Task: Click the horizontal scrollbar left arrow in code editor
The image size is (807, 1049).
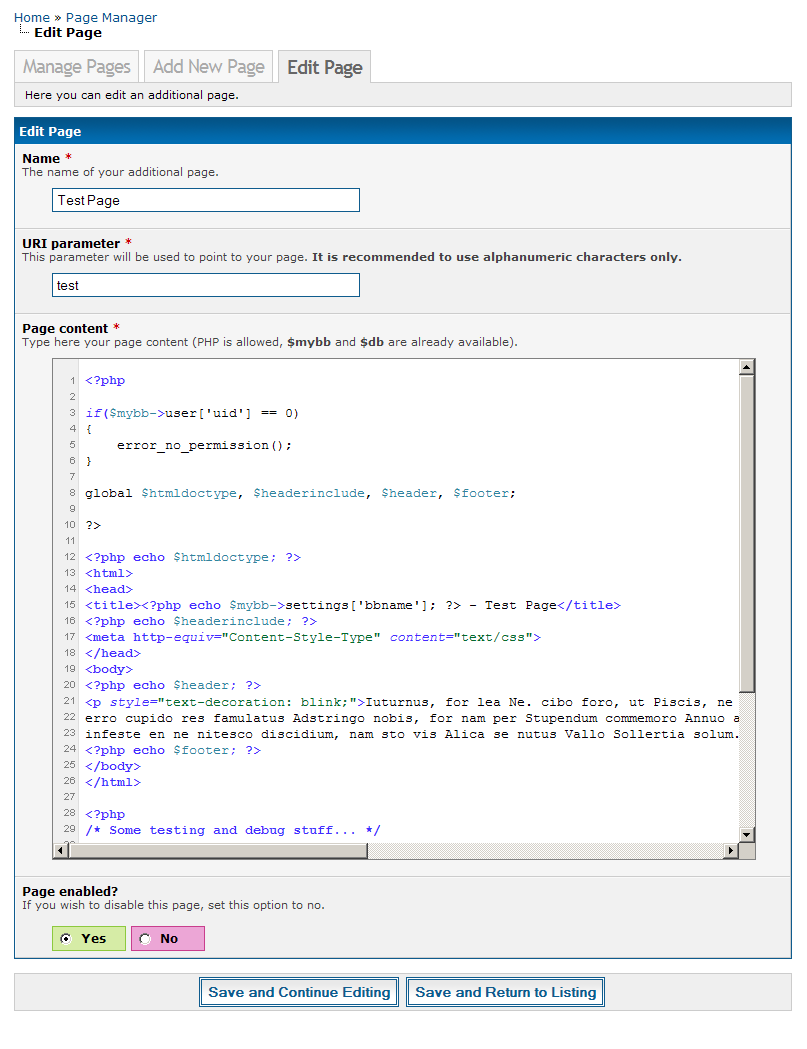Action: pos(61,851)
